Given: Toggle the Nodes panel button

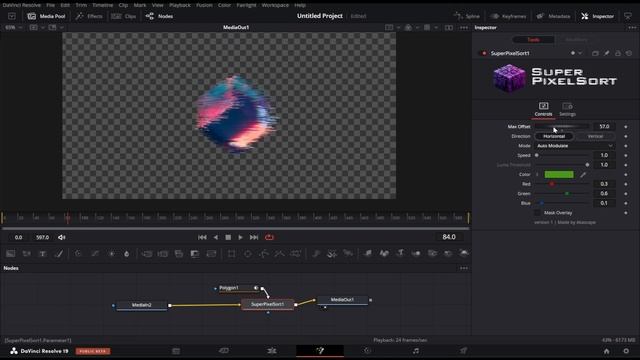Looking at the screenshot, I should (160, 16).
